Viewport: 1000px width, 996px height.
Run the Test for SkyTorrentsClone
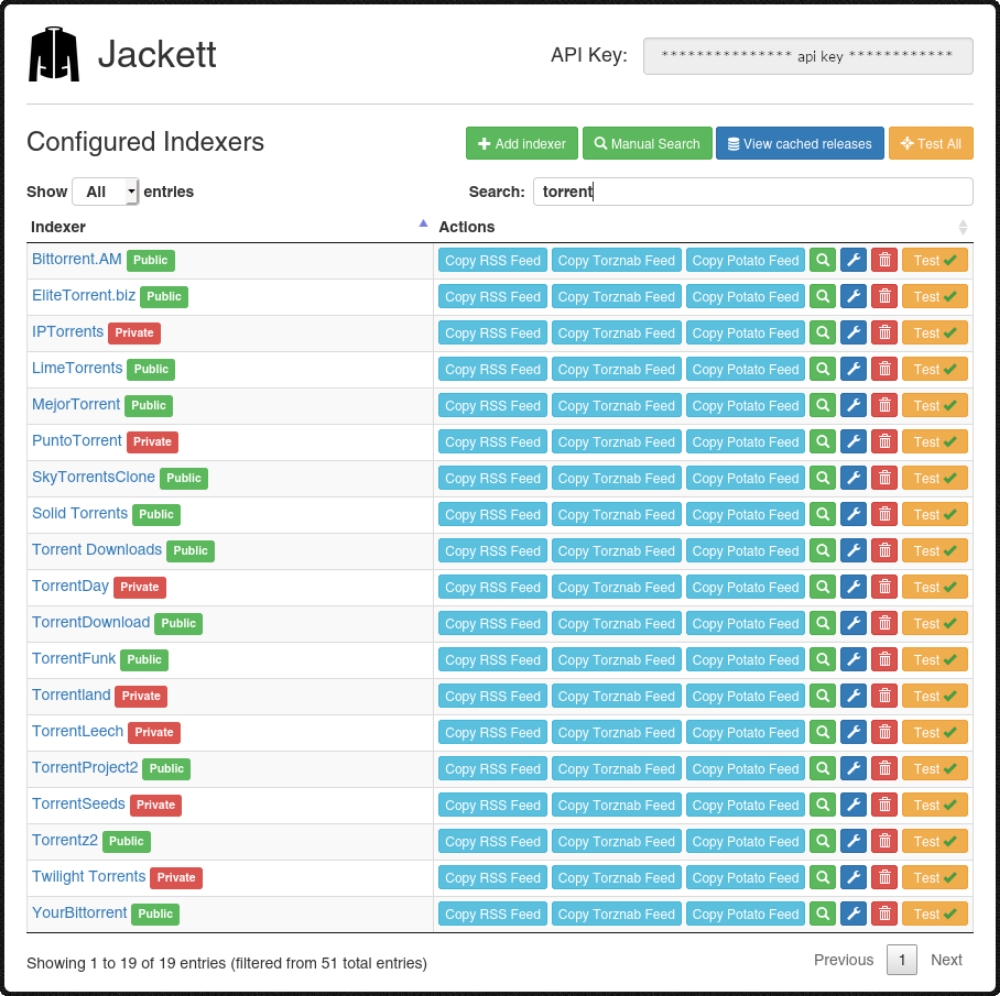click(934, 478)
